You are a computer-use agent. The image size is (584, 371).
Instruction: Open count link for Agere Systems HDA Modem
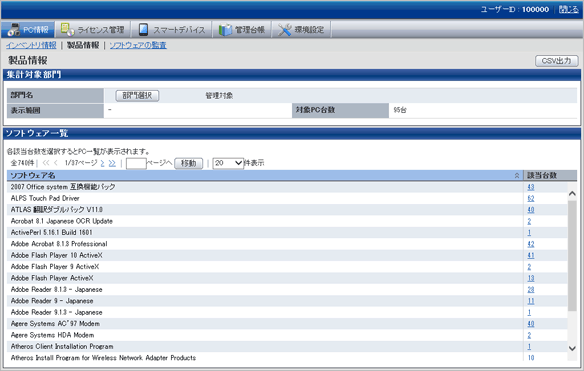pyautogui.click(x=529, y=335)
